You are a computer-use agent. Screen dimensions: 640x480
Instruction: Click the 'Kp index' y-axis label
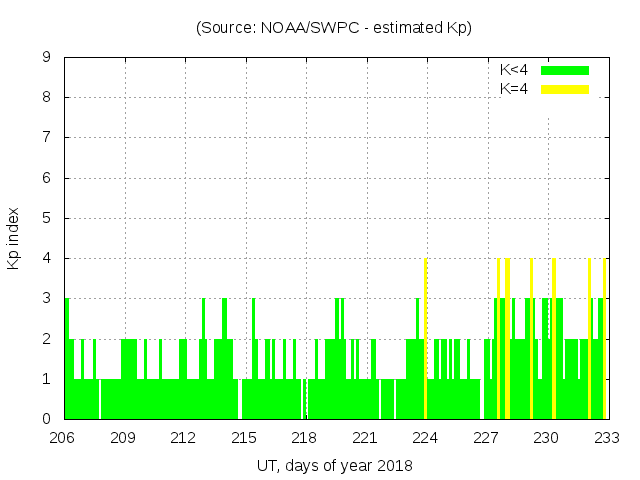click(14, 239)
